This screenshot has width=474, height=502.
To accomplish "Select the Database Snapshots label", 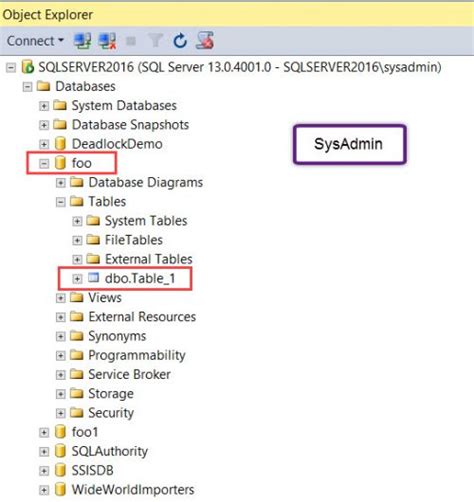I will pos(130,125).
